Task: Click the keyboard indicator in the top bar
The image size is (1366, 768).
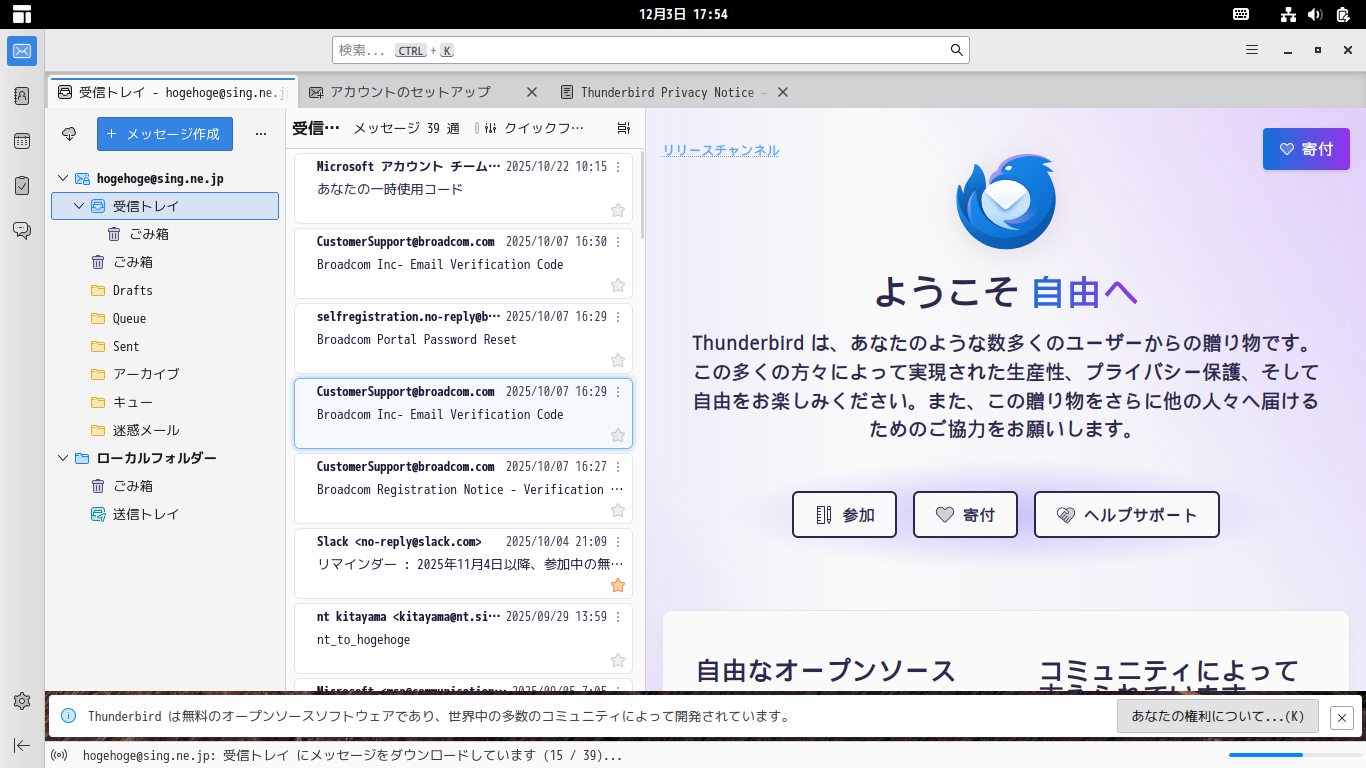Action: (1241, 14)
